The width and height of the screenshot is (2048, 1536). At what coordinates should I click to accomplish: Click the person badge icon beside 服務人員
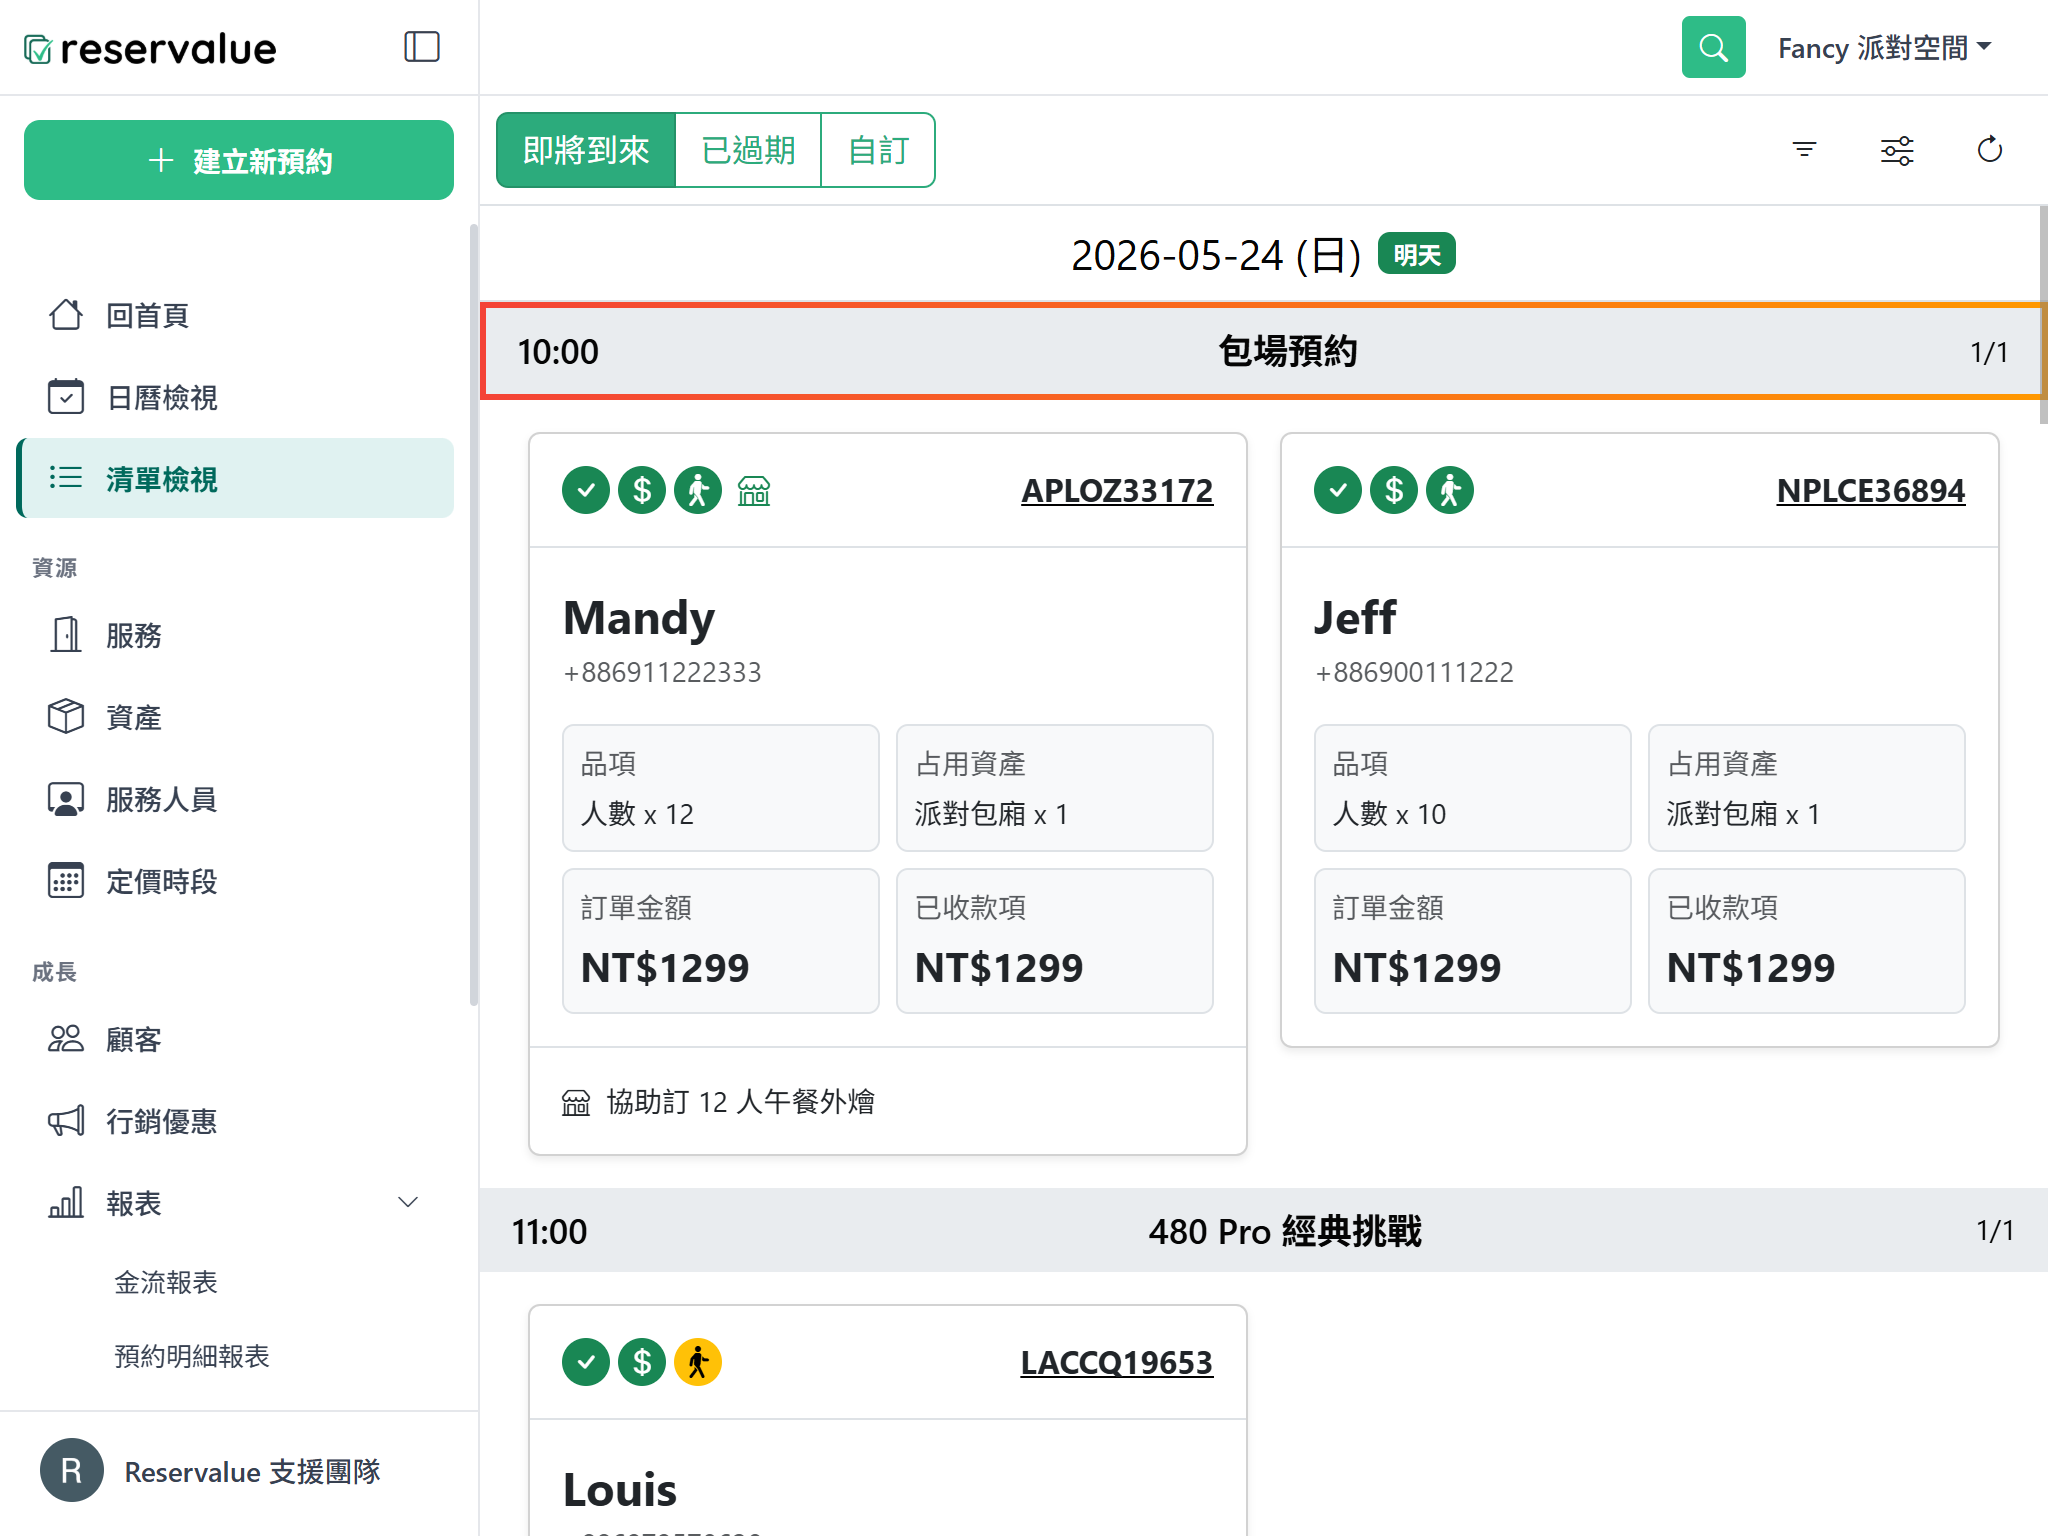(66, 799)
